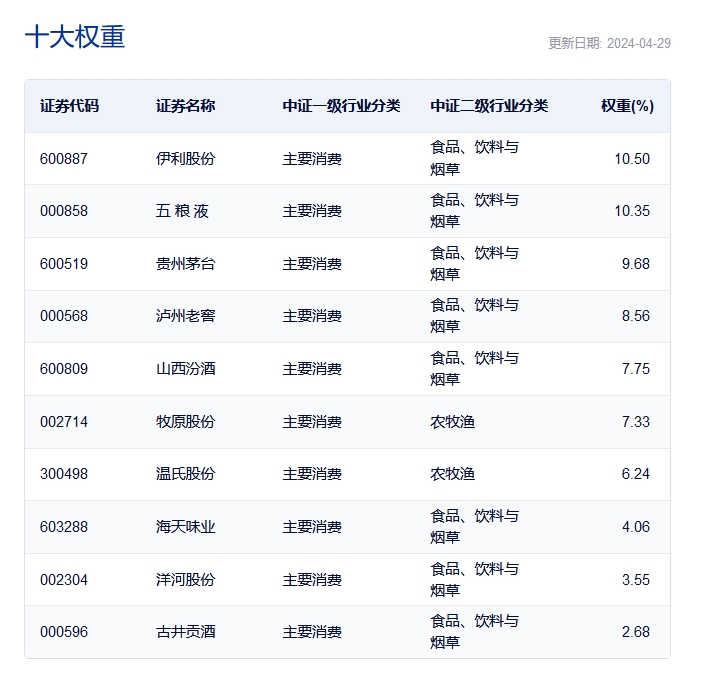Select security code 000596

(64, 632)
